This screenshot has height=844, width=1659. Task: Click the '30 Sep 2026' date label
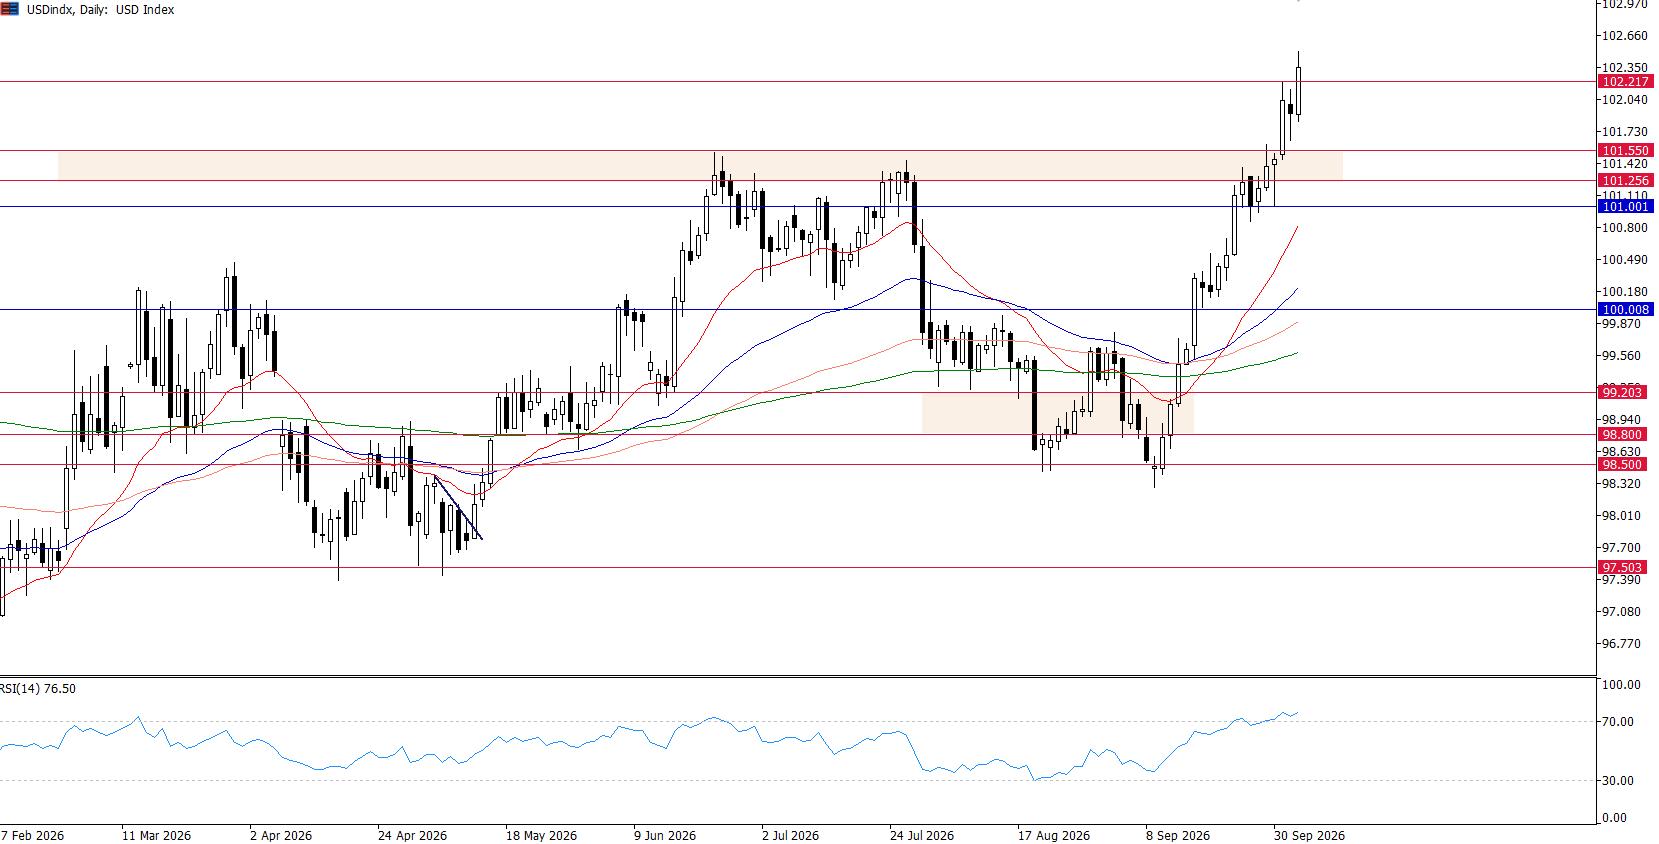click(1309, 835)
